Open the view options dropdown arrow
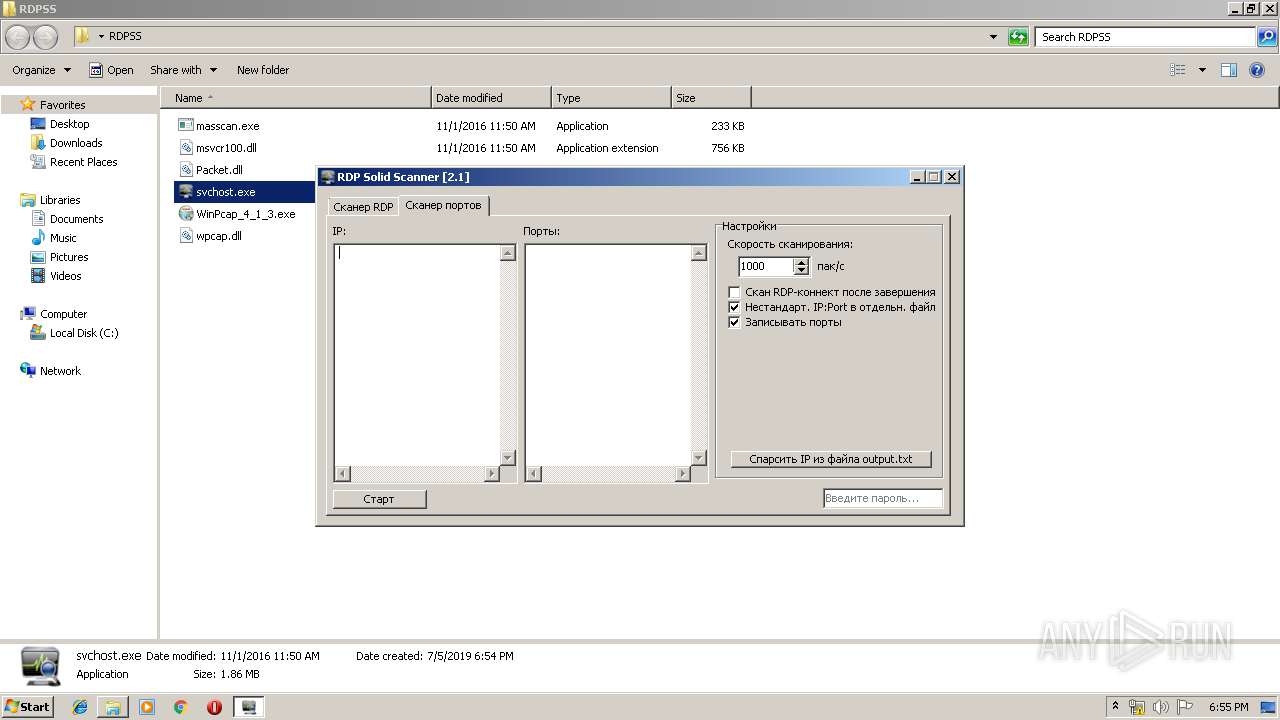Viewport: 1280px width, 720px height. pyautogui.click(x=1202, y=70)
